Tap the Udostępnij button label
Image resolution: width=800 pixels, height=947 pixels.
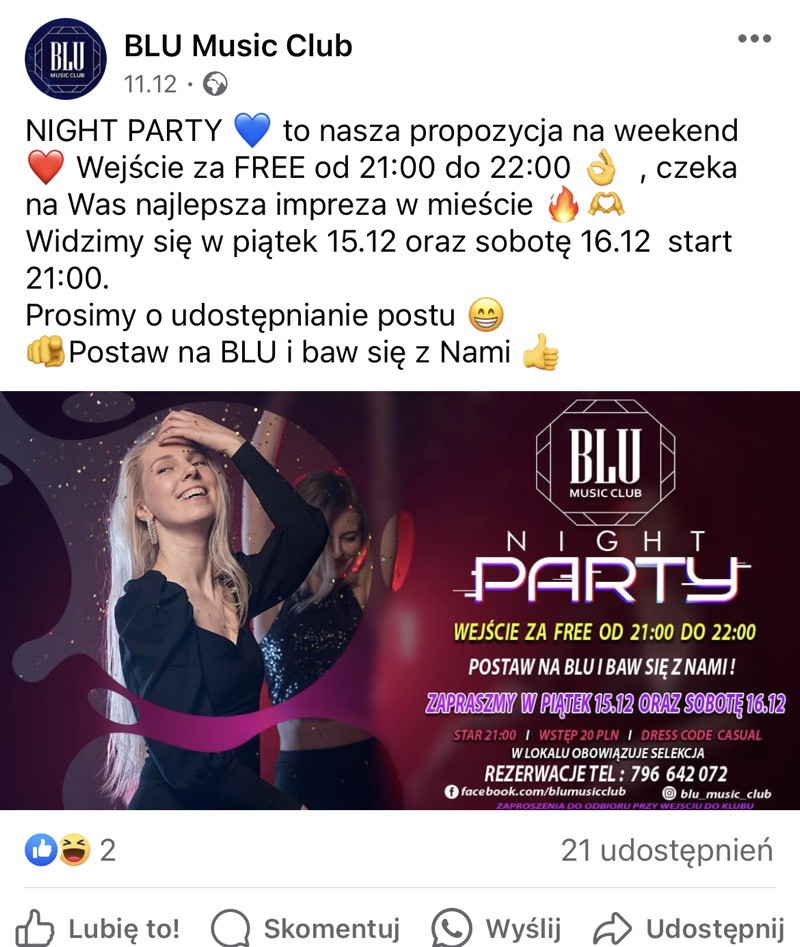[715, 928]
